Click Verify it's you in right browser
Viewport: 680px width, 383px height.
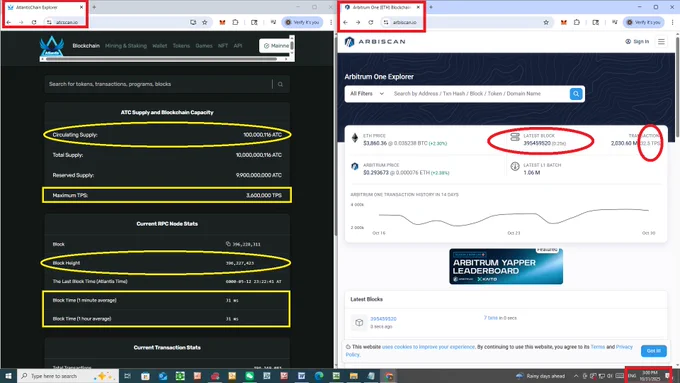pos(644,22)
